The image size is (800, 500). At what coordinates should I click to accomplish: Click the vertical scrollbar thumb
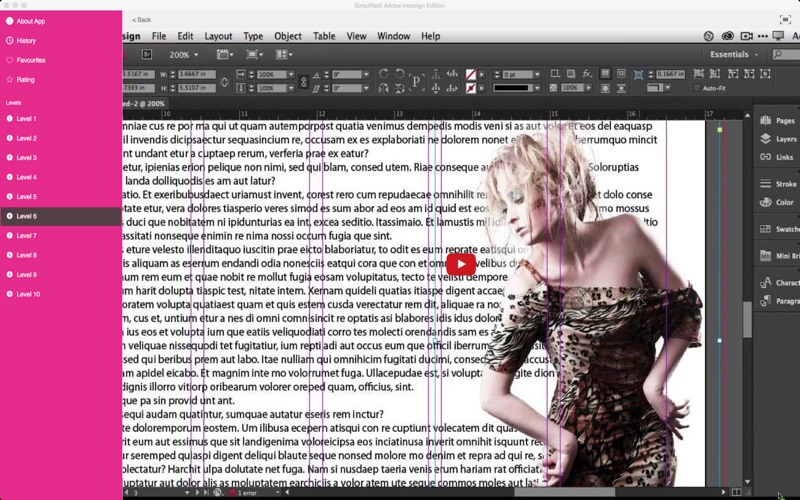(747, 319)
